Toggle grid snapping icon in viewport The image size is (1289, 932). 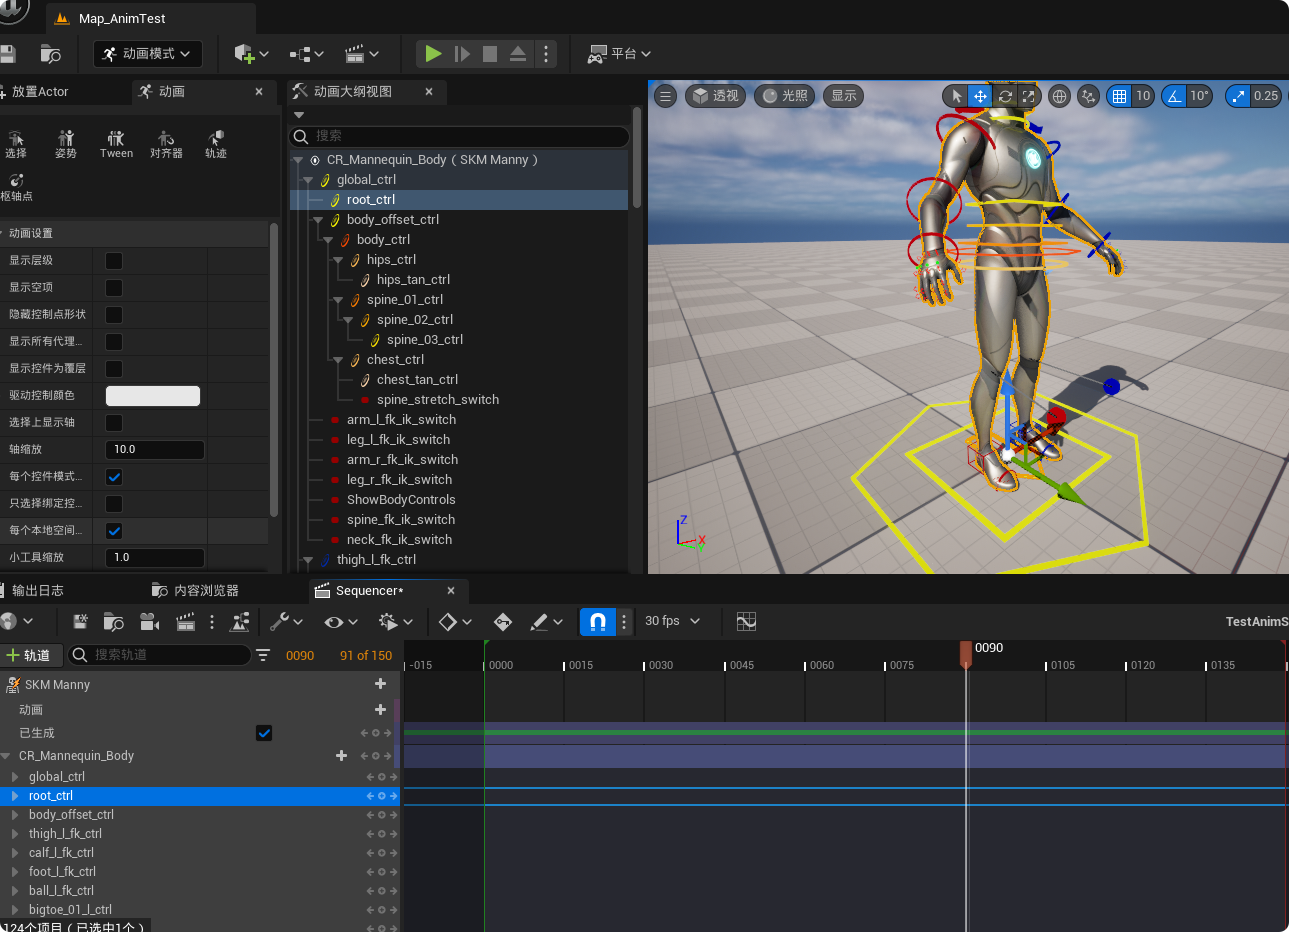coord(1119,96)
